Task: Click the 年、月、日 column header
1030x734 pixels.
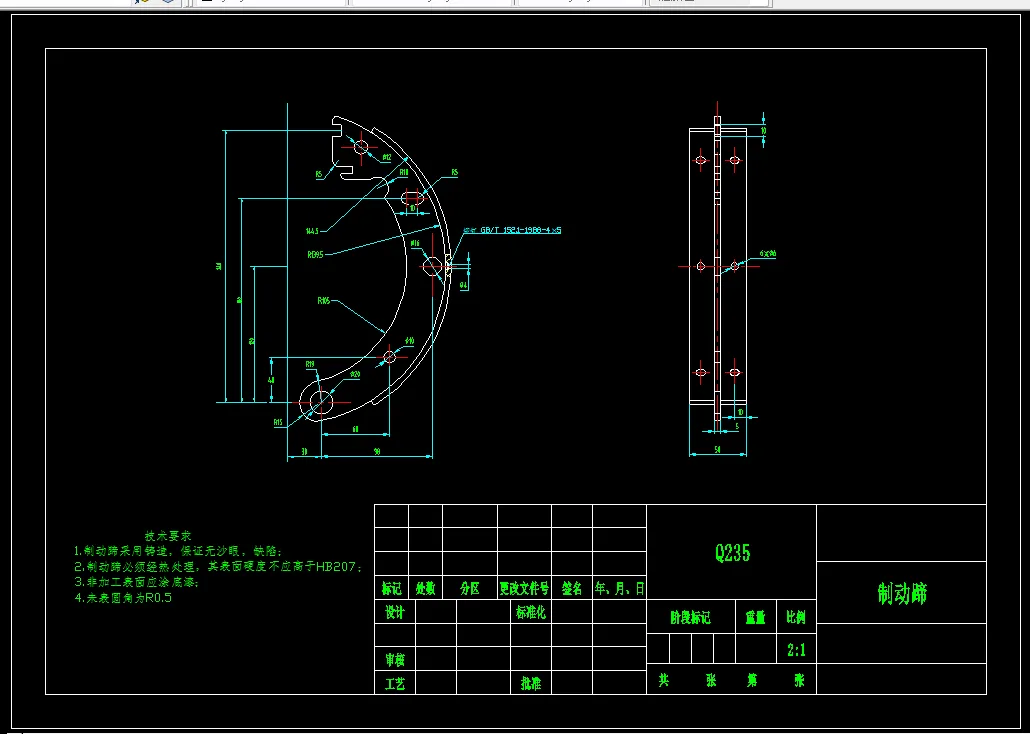Action: click(619, 589)
